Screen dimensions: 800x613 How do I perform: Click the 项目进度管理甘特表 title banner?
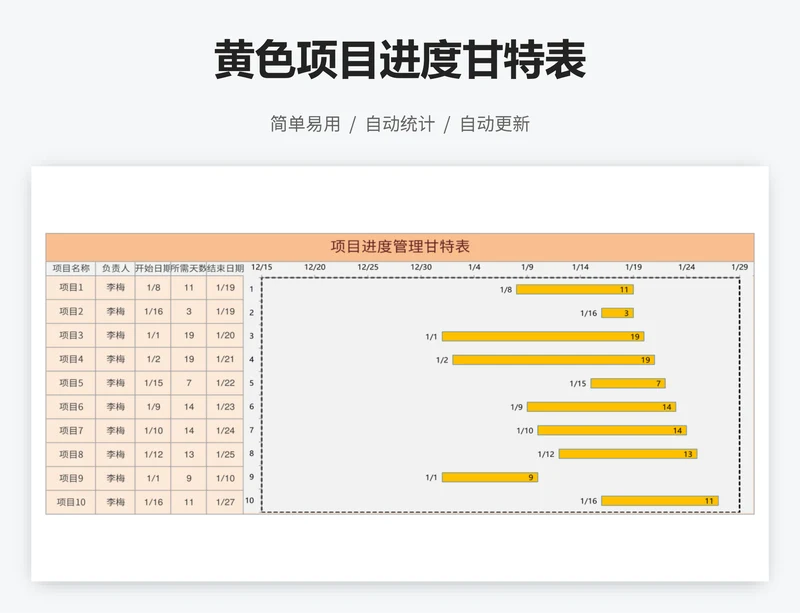tap(400, 247)
